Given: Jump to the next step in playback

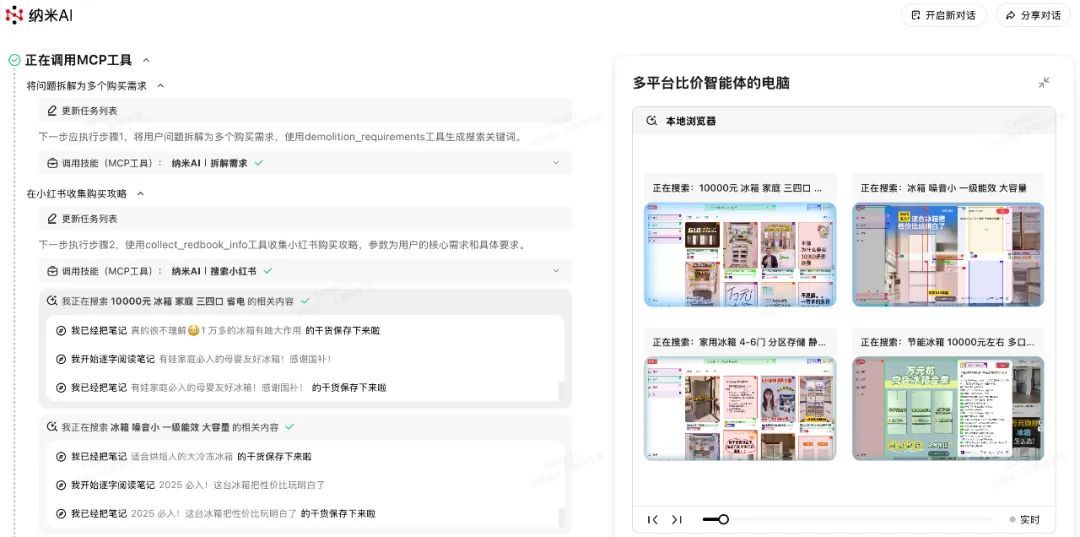Looking at the screenshot, I should tap(677, 519).
